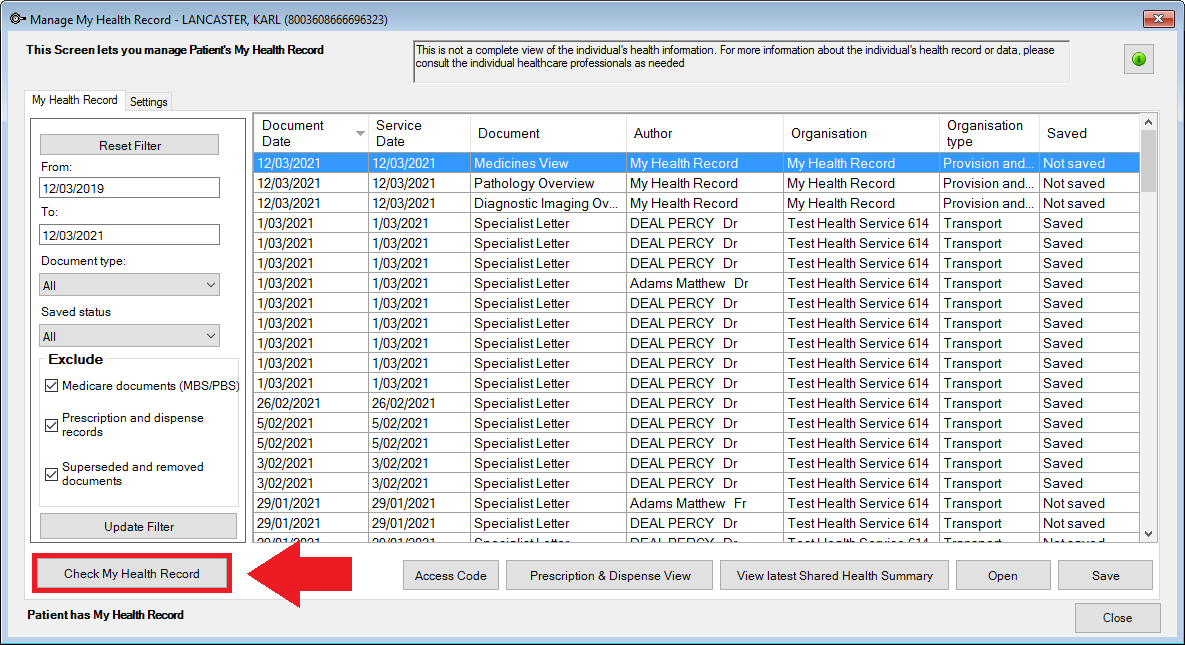Image resolution: width=1185 pixels, height=645 pixels.
Task: Click the green information icon button
Action: pyautogui.click(x=1138, y=59)
